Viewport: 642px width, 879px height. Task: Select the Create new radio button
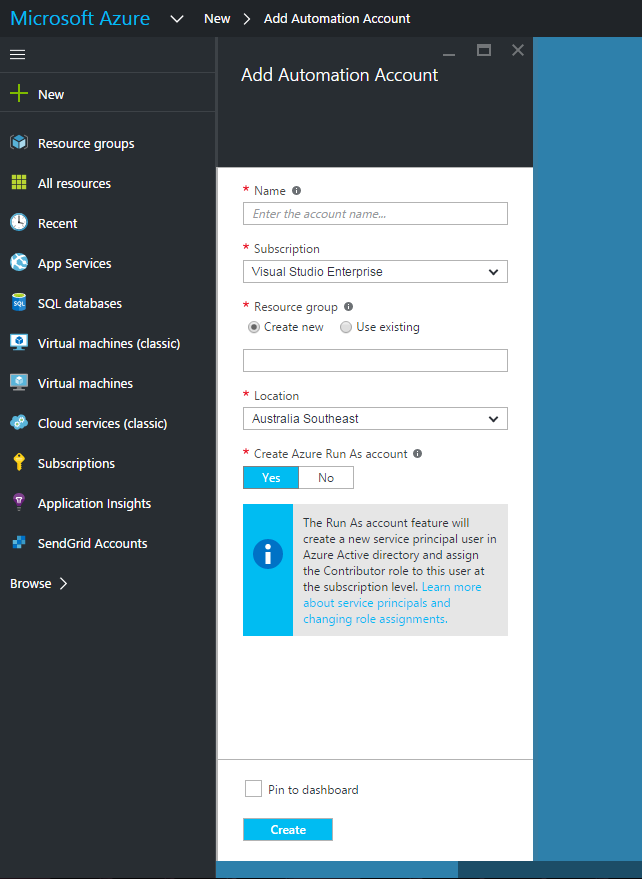pyautogui.click(x=254, y=327)
